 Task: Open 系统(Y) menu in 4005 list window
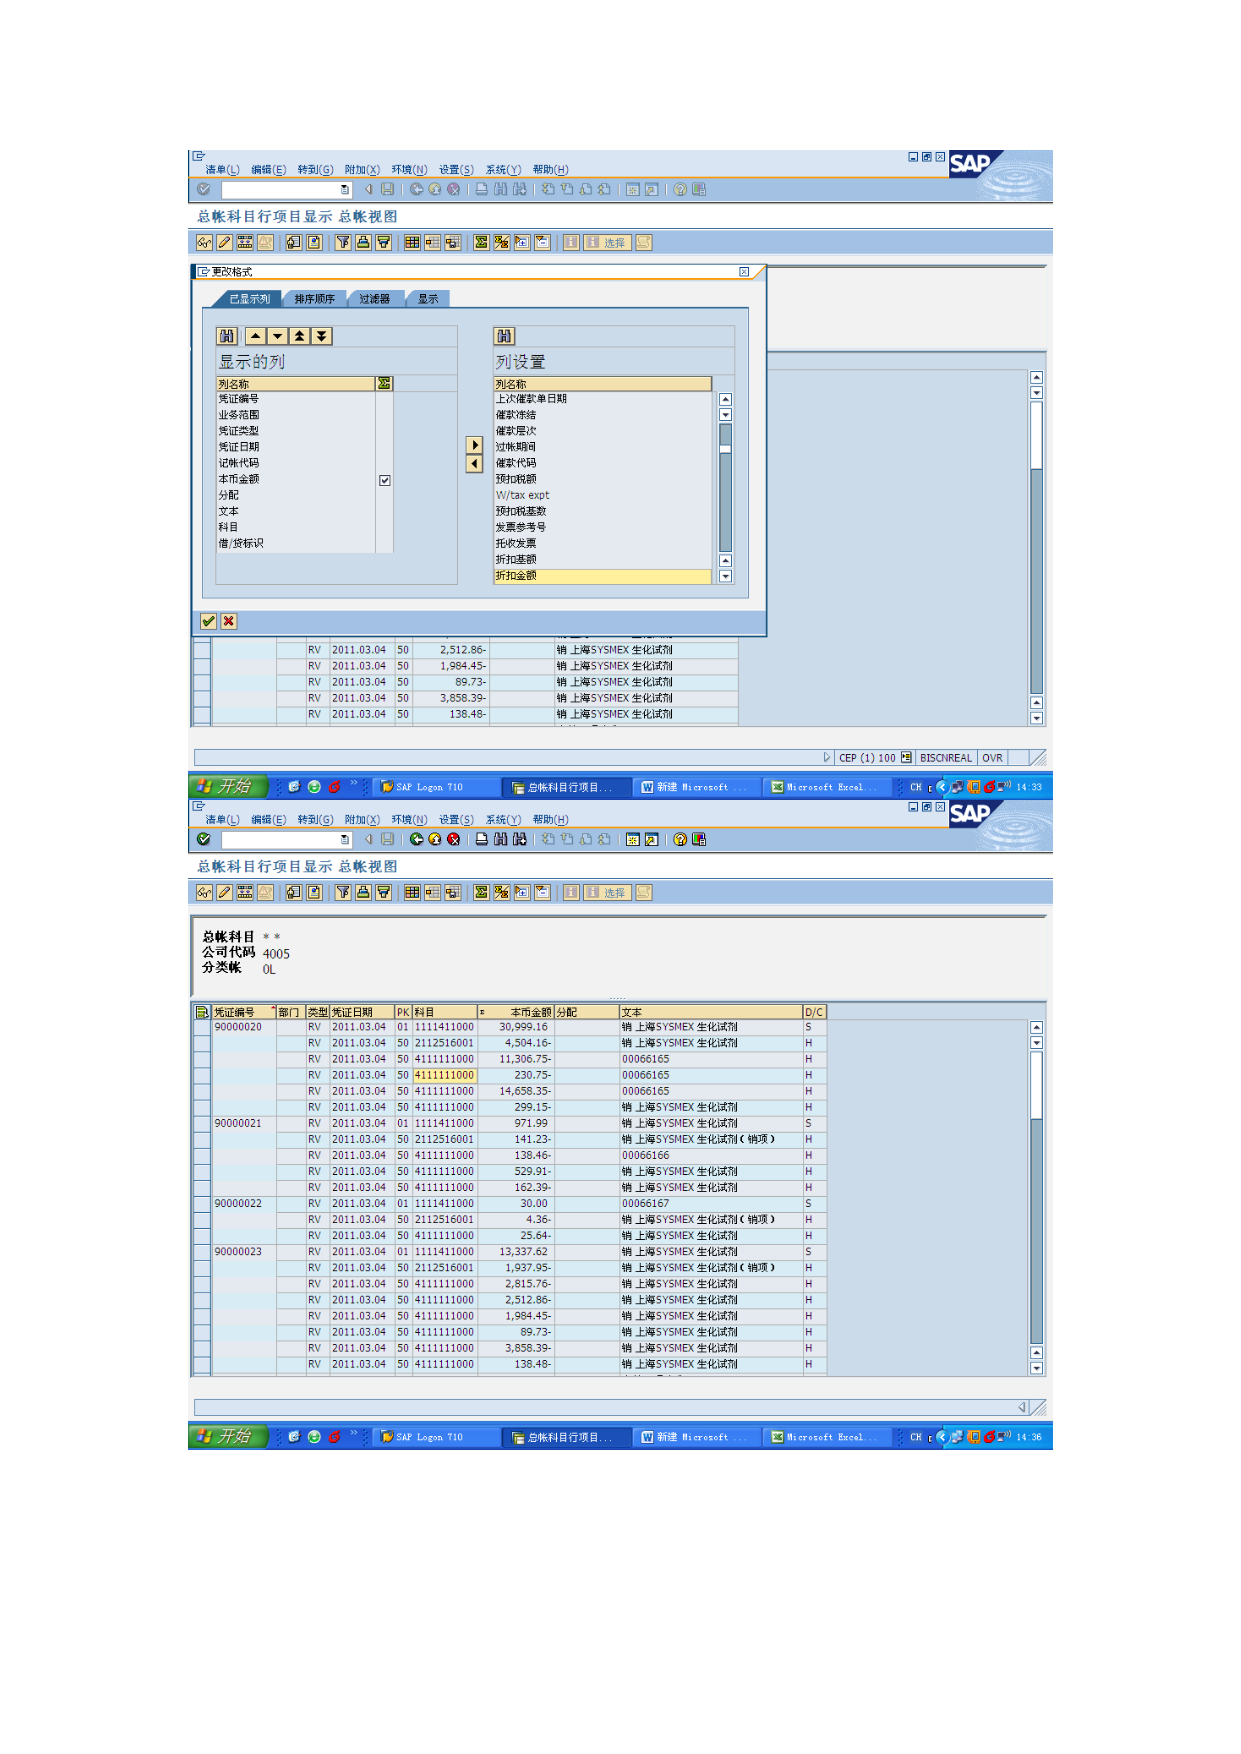503,819
